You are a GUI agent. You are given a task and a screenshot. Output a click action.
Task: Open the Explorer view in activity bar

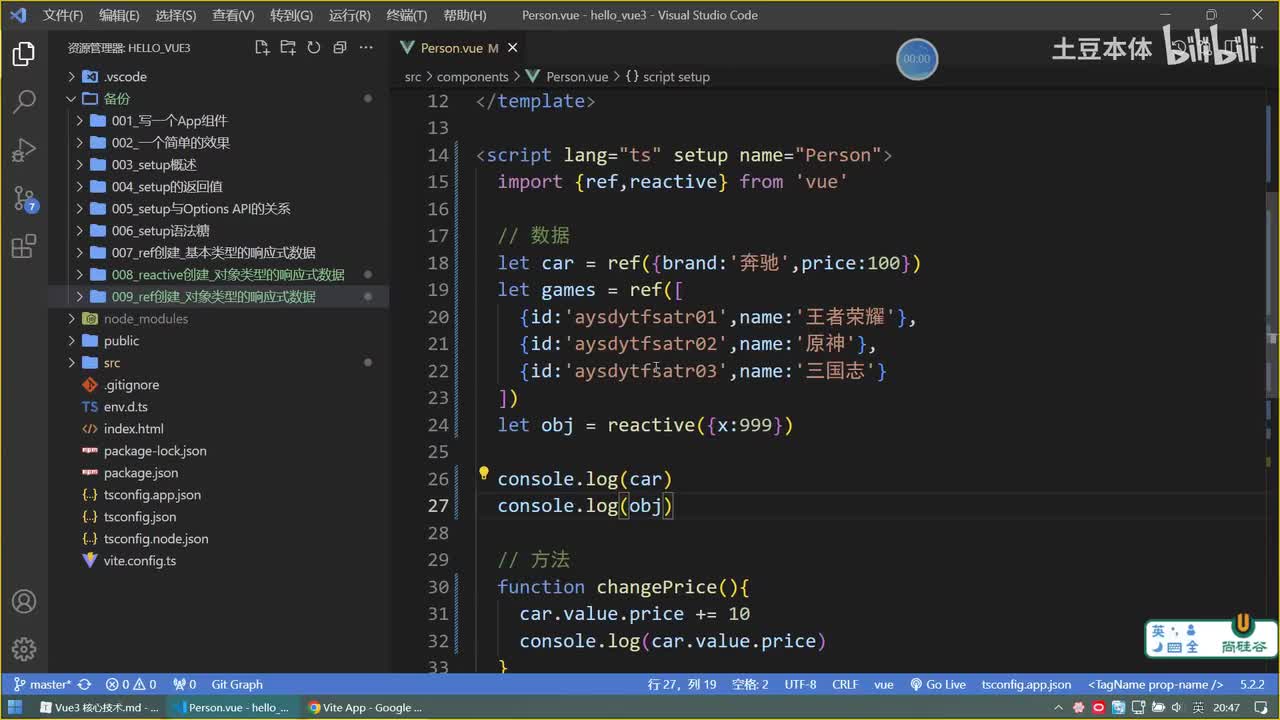(24, 55)
